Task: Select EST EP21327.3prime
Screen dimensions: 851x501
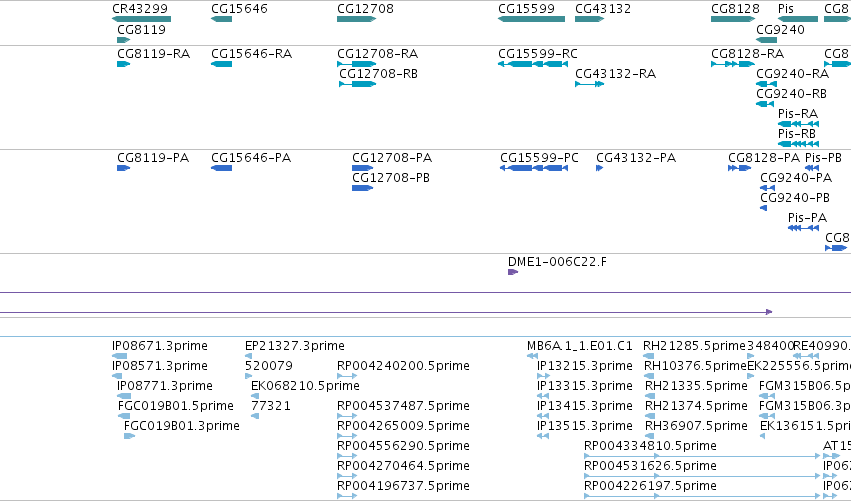Action: [295, 346]
